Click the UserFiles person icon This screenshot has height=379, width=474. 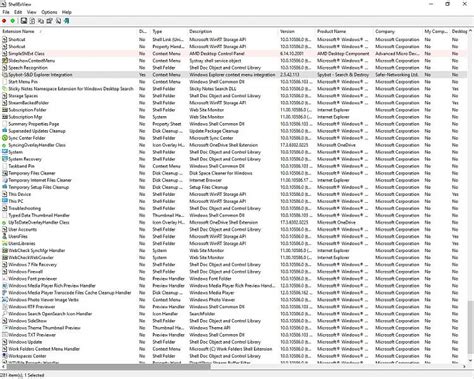coord(5,236)
